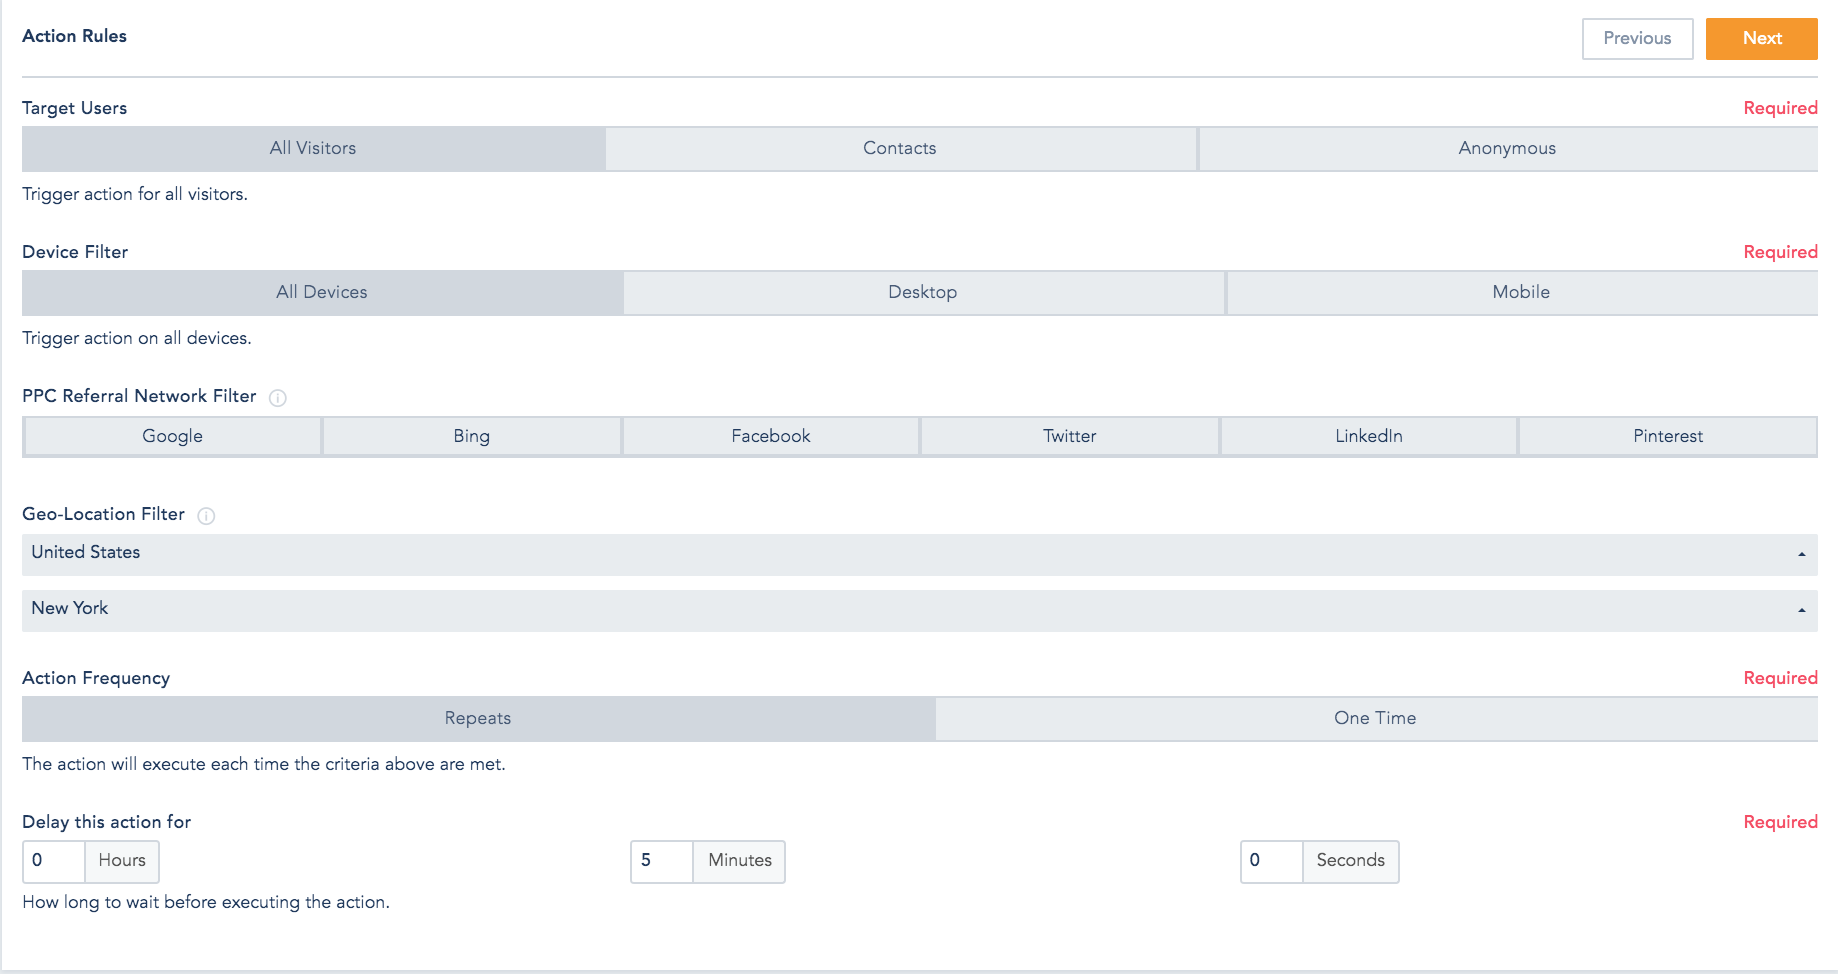This screenshot has height=974, width=1838.
Task: Select Anonymous as target users
Action: [1507, 149]
